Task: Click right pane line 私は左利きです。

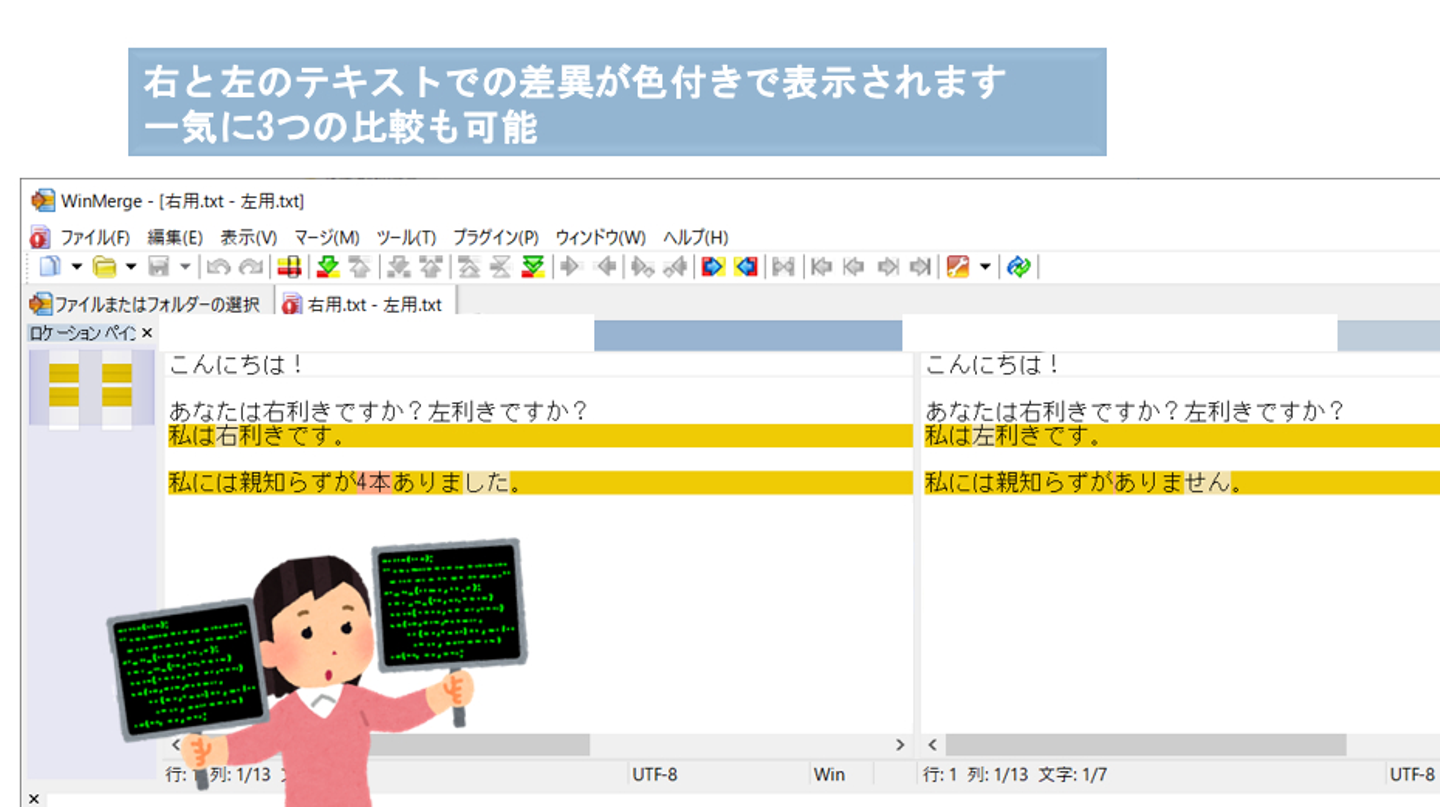Action: tap(1182, 436)
